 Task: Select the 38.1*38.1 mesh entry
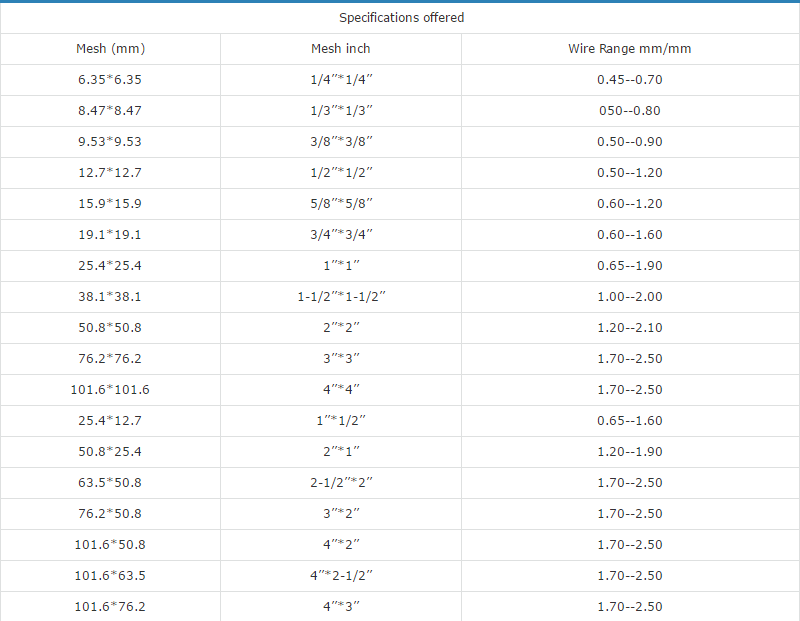click(x=110, y=296)
